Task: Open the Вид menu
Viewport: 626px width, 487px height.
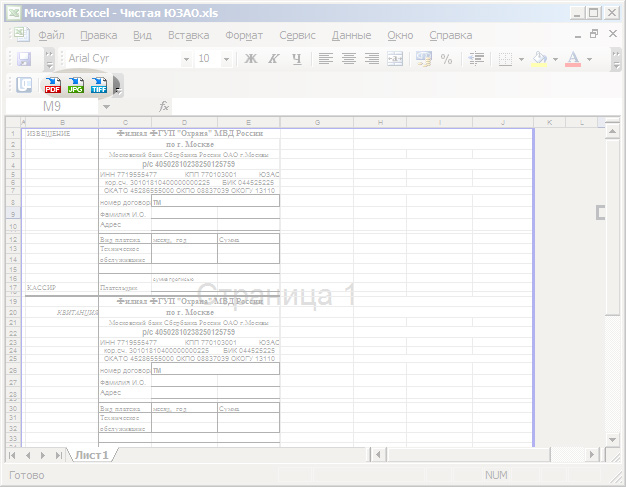Action: point(142,36)
